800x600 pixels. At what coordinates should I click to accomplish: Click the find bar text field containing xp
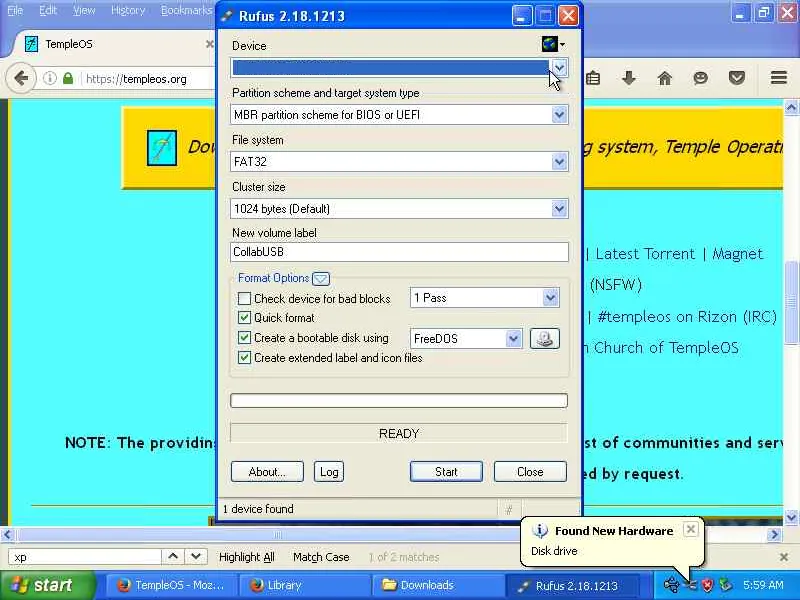[84, 557]
